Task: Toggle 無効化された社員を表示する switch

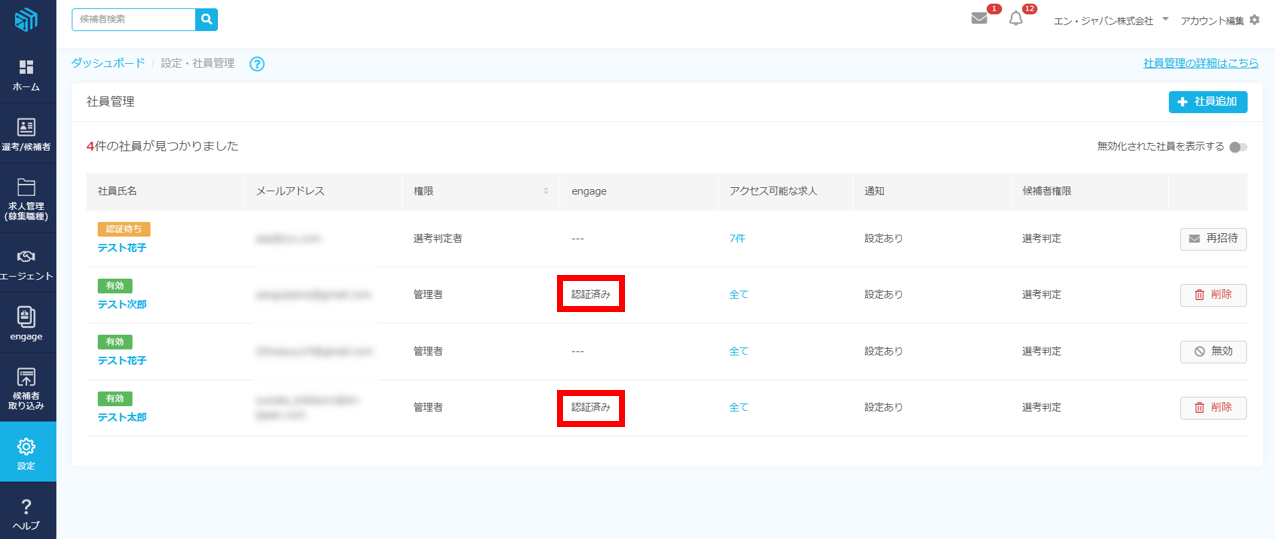Action: click(x=1238, y=147)
